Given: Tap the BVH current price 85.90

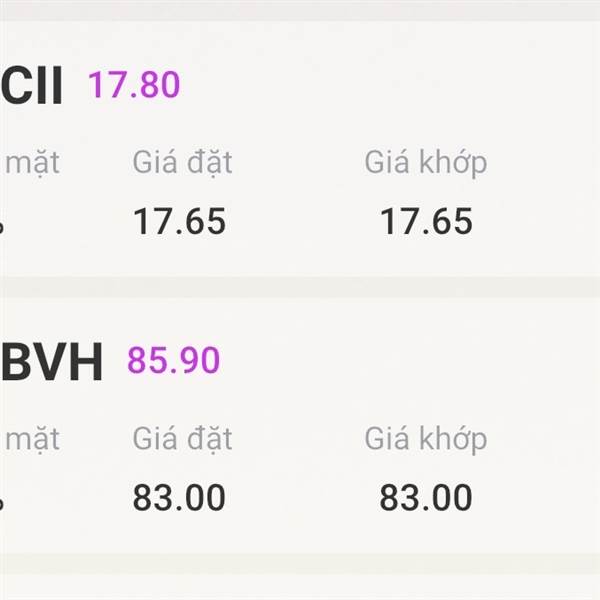Looking at the screenshot, I should click(173, 360).
